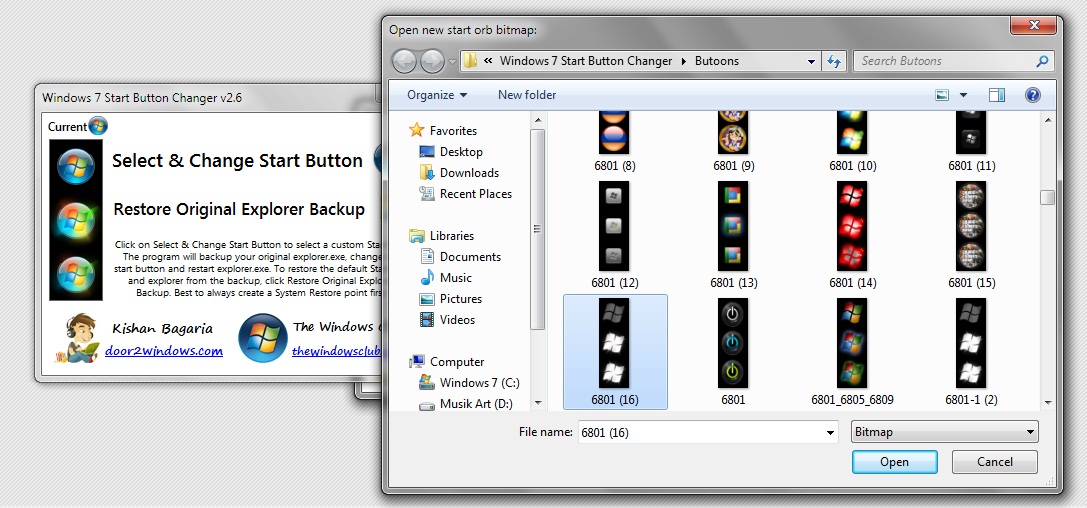Click thewindowsclub link in Start Button Changer
1087x508 pixels.
(x=337, y=351)
